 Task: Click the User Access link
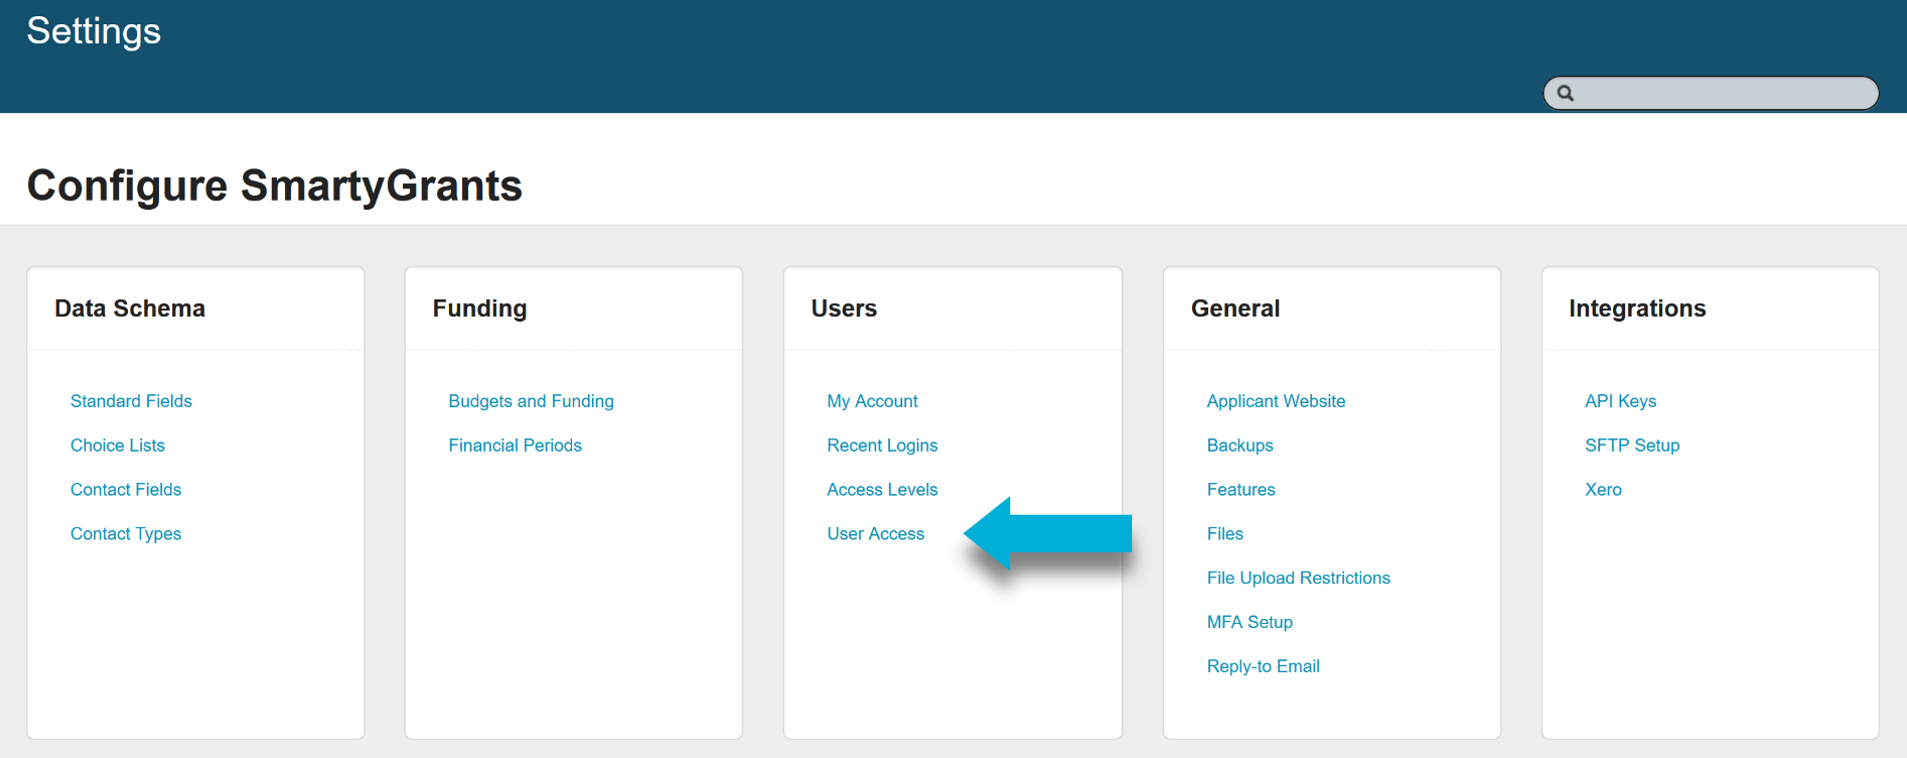tap(875, 533)
